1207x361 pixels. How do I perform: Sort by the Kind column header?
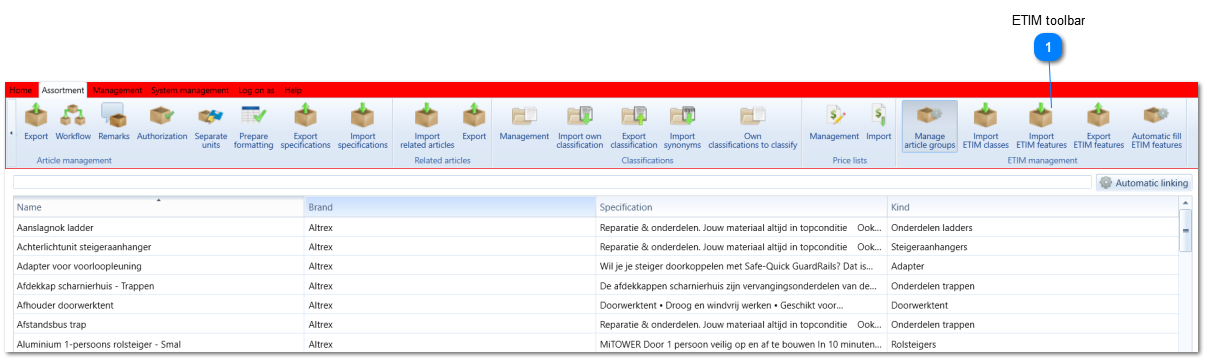pyautogui.click(x=1032, y=207)
